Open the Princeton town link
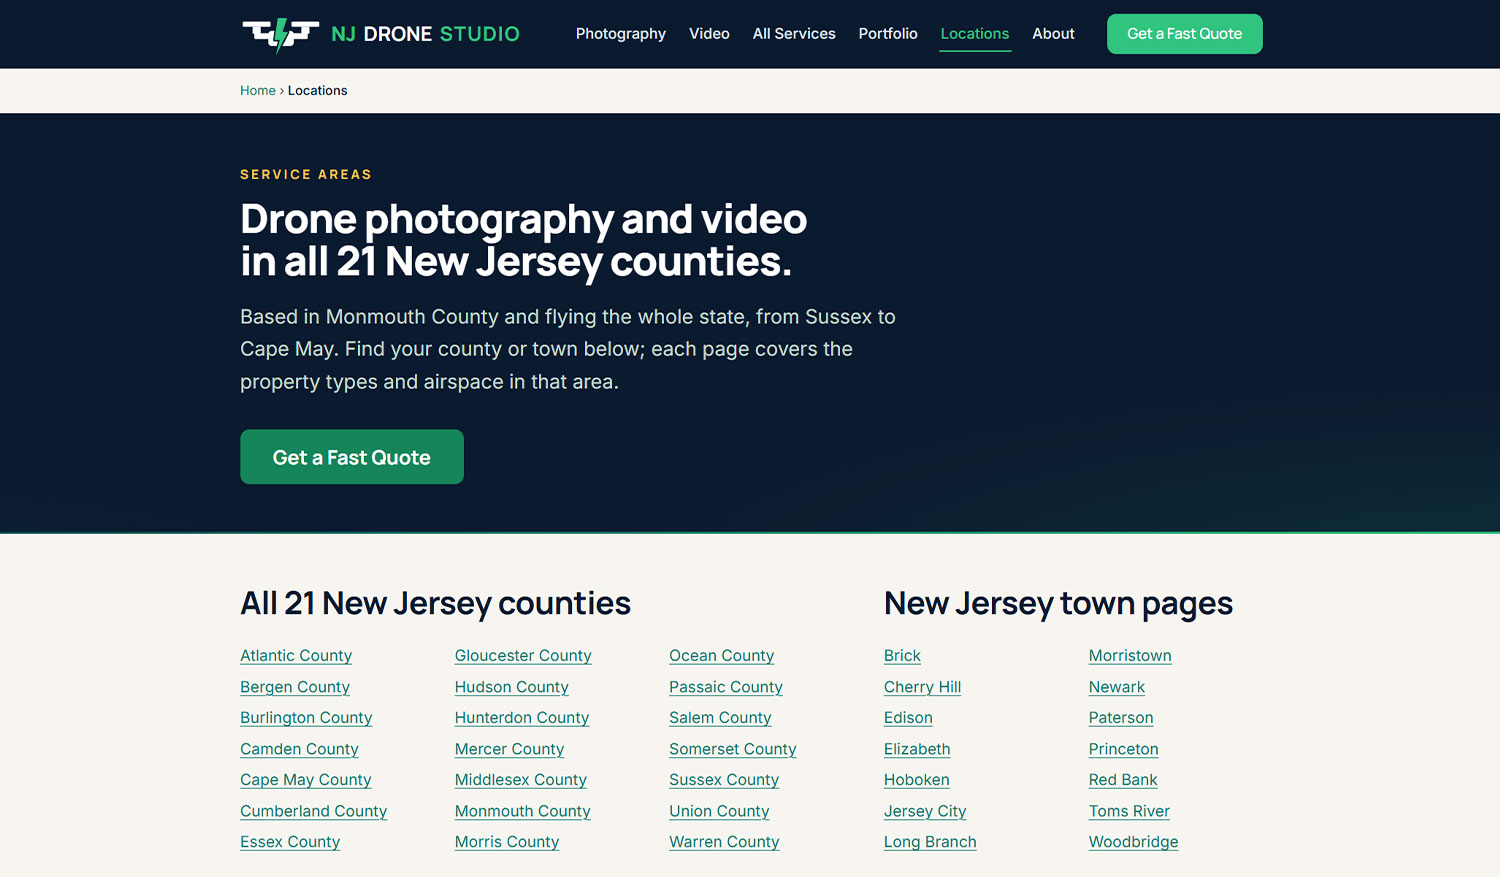 pyautogui.click(x=1124, y=749)
